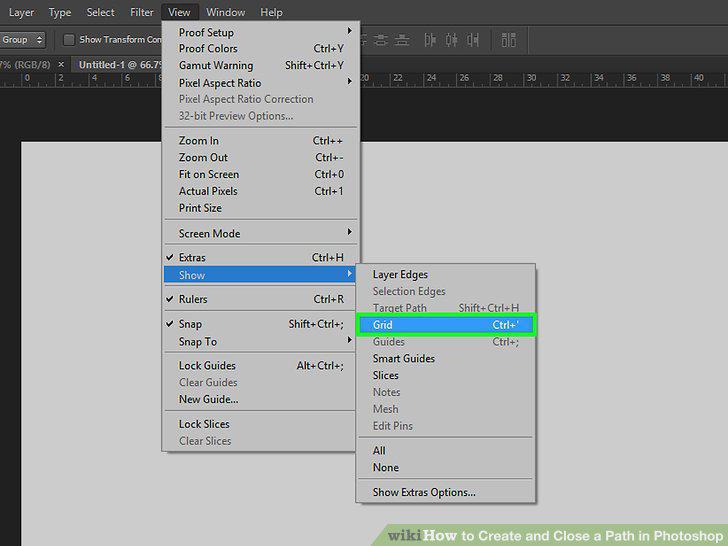Choose Print Size

point(261,208)
